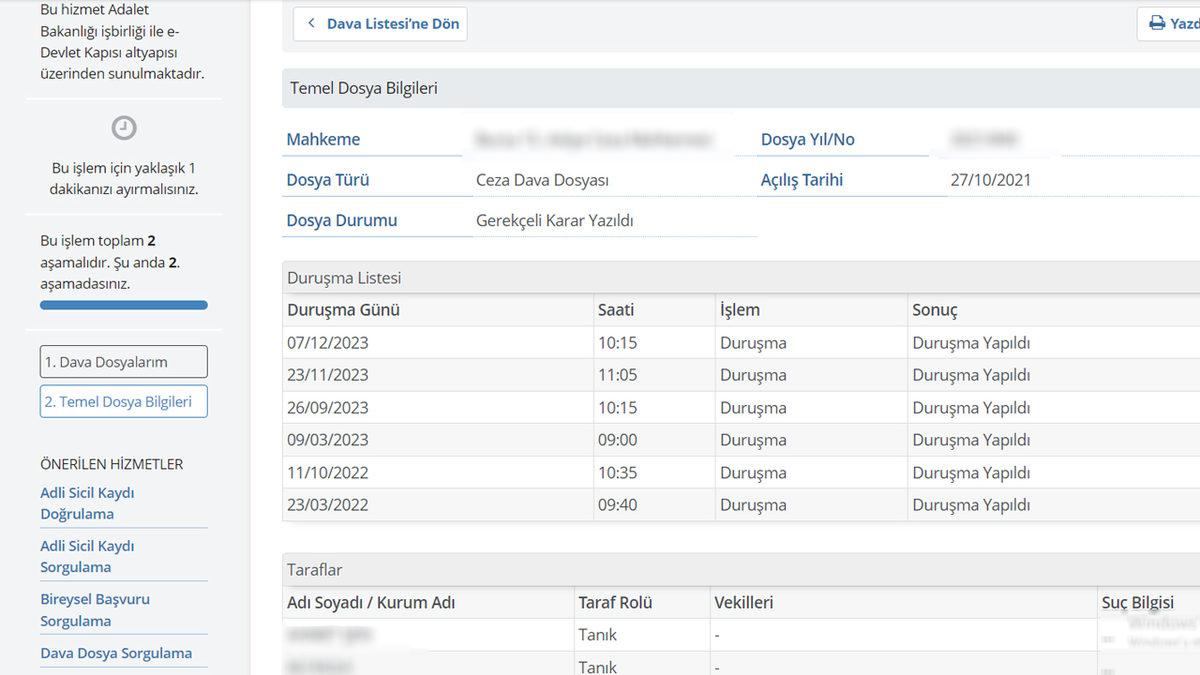Return to case list via Dava Listesi'ne Dön
The image size is (1200, 675).
pos(380,23)
